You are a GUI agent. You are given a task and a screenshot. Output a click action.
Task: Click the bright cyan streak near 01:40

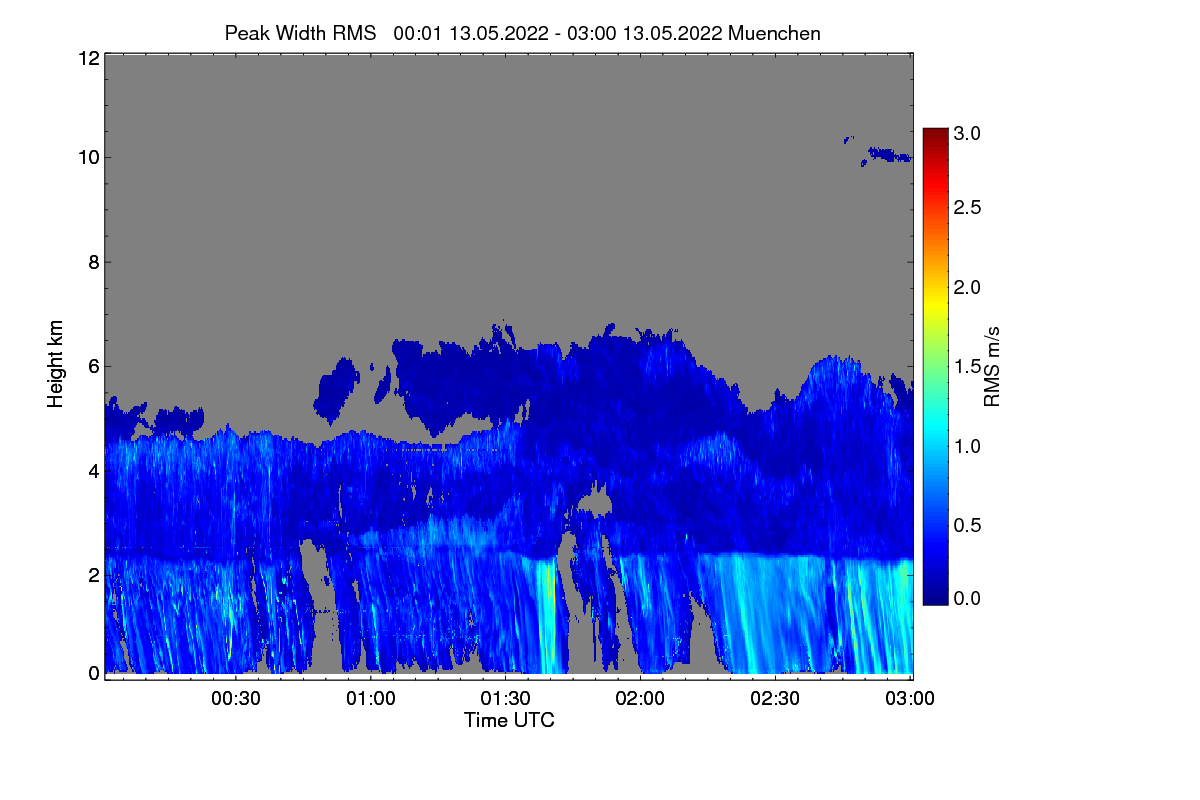coord(547,615)
